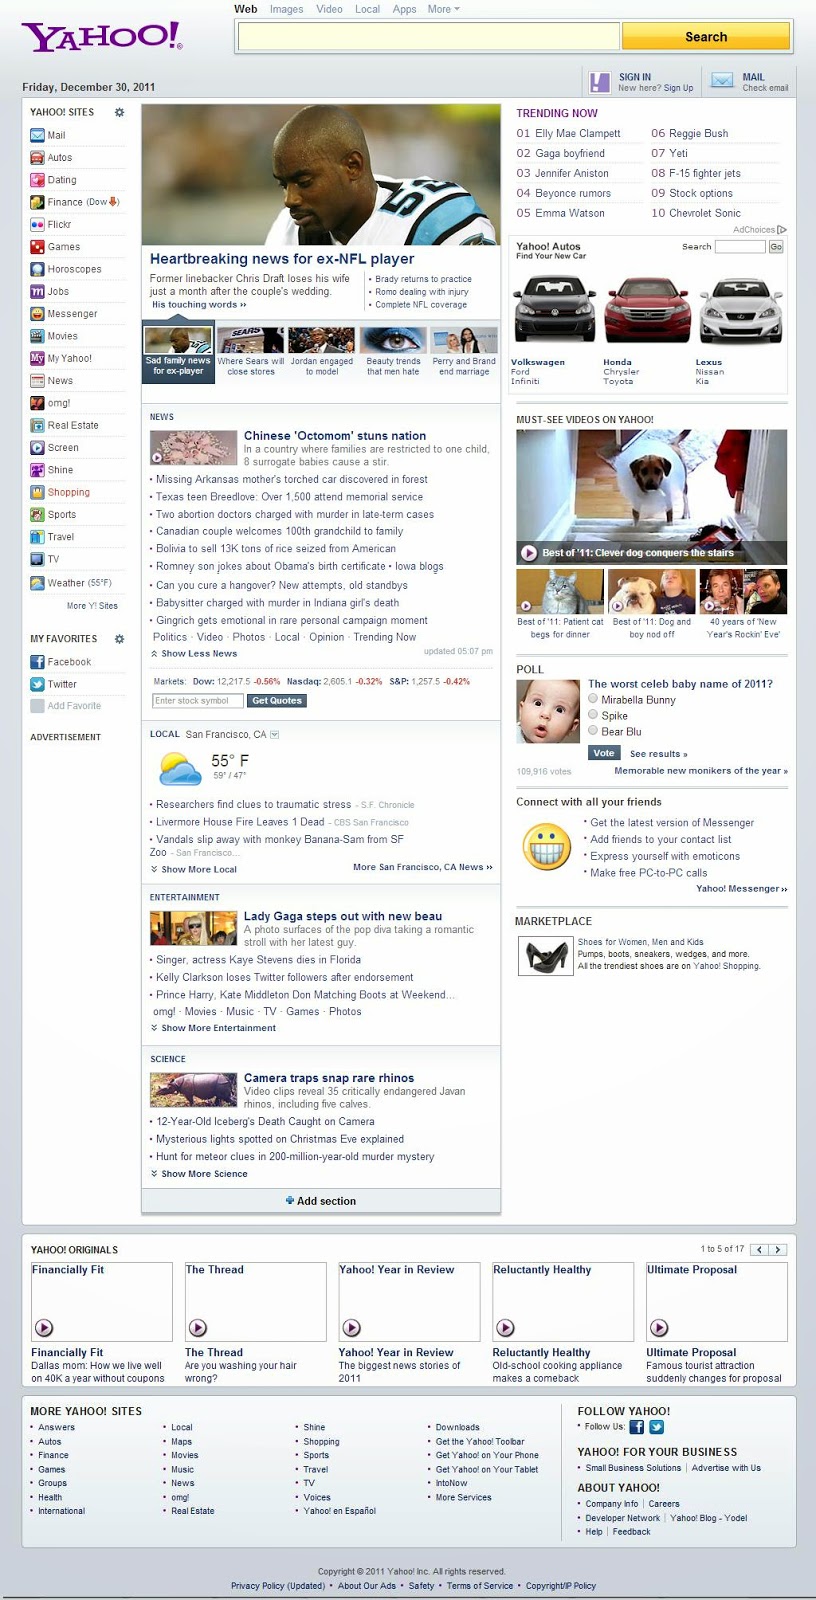
Task: Expand Show More Entertainment
Action: [213, 1027]
